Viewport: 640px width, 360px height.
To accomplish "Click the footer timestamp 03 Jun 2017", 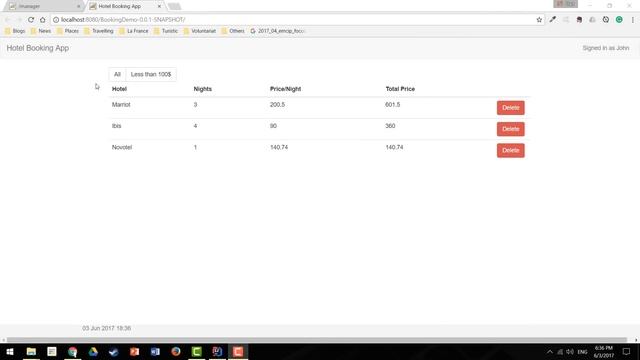I will pyautogui.click(x=107, y=328).
